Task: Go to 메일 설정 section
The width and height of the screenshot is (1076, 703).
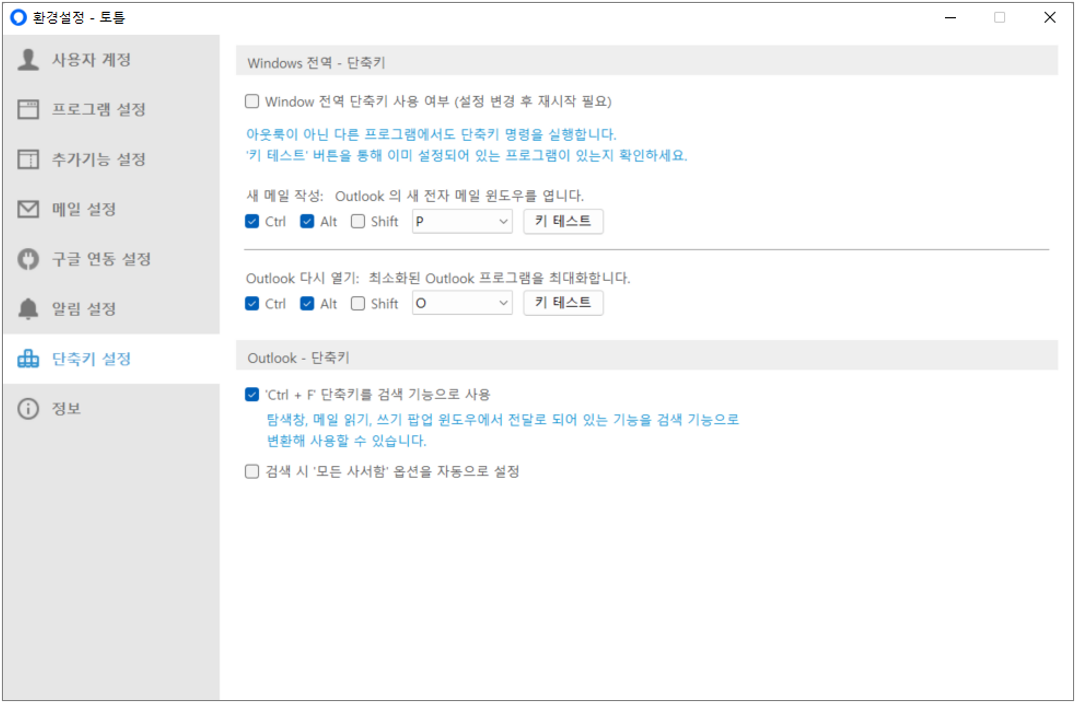Action: point(111,209)
